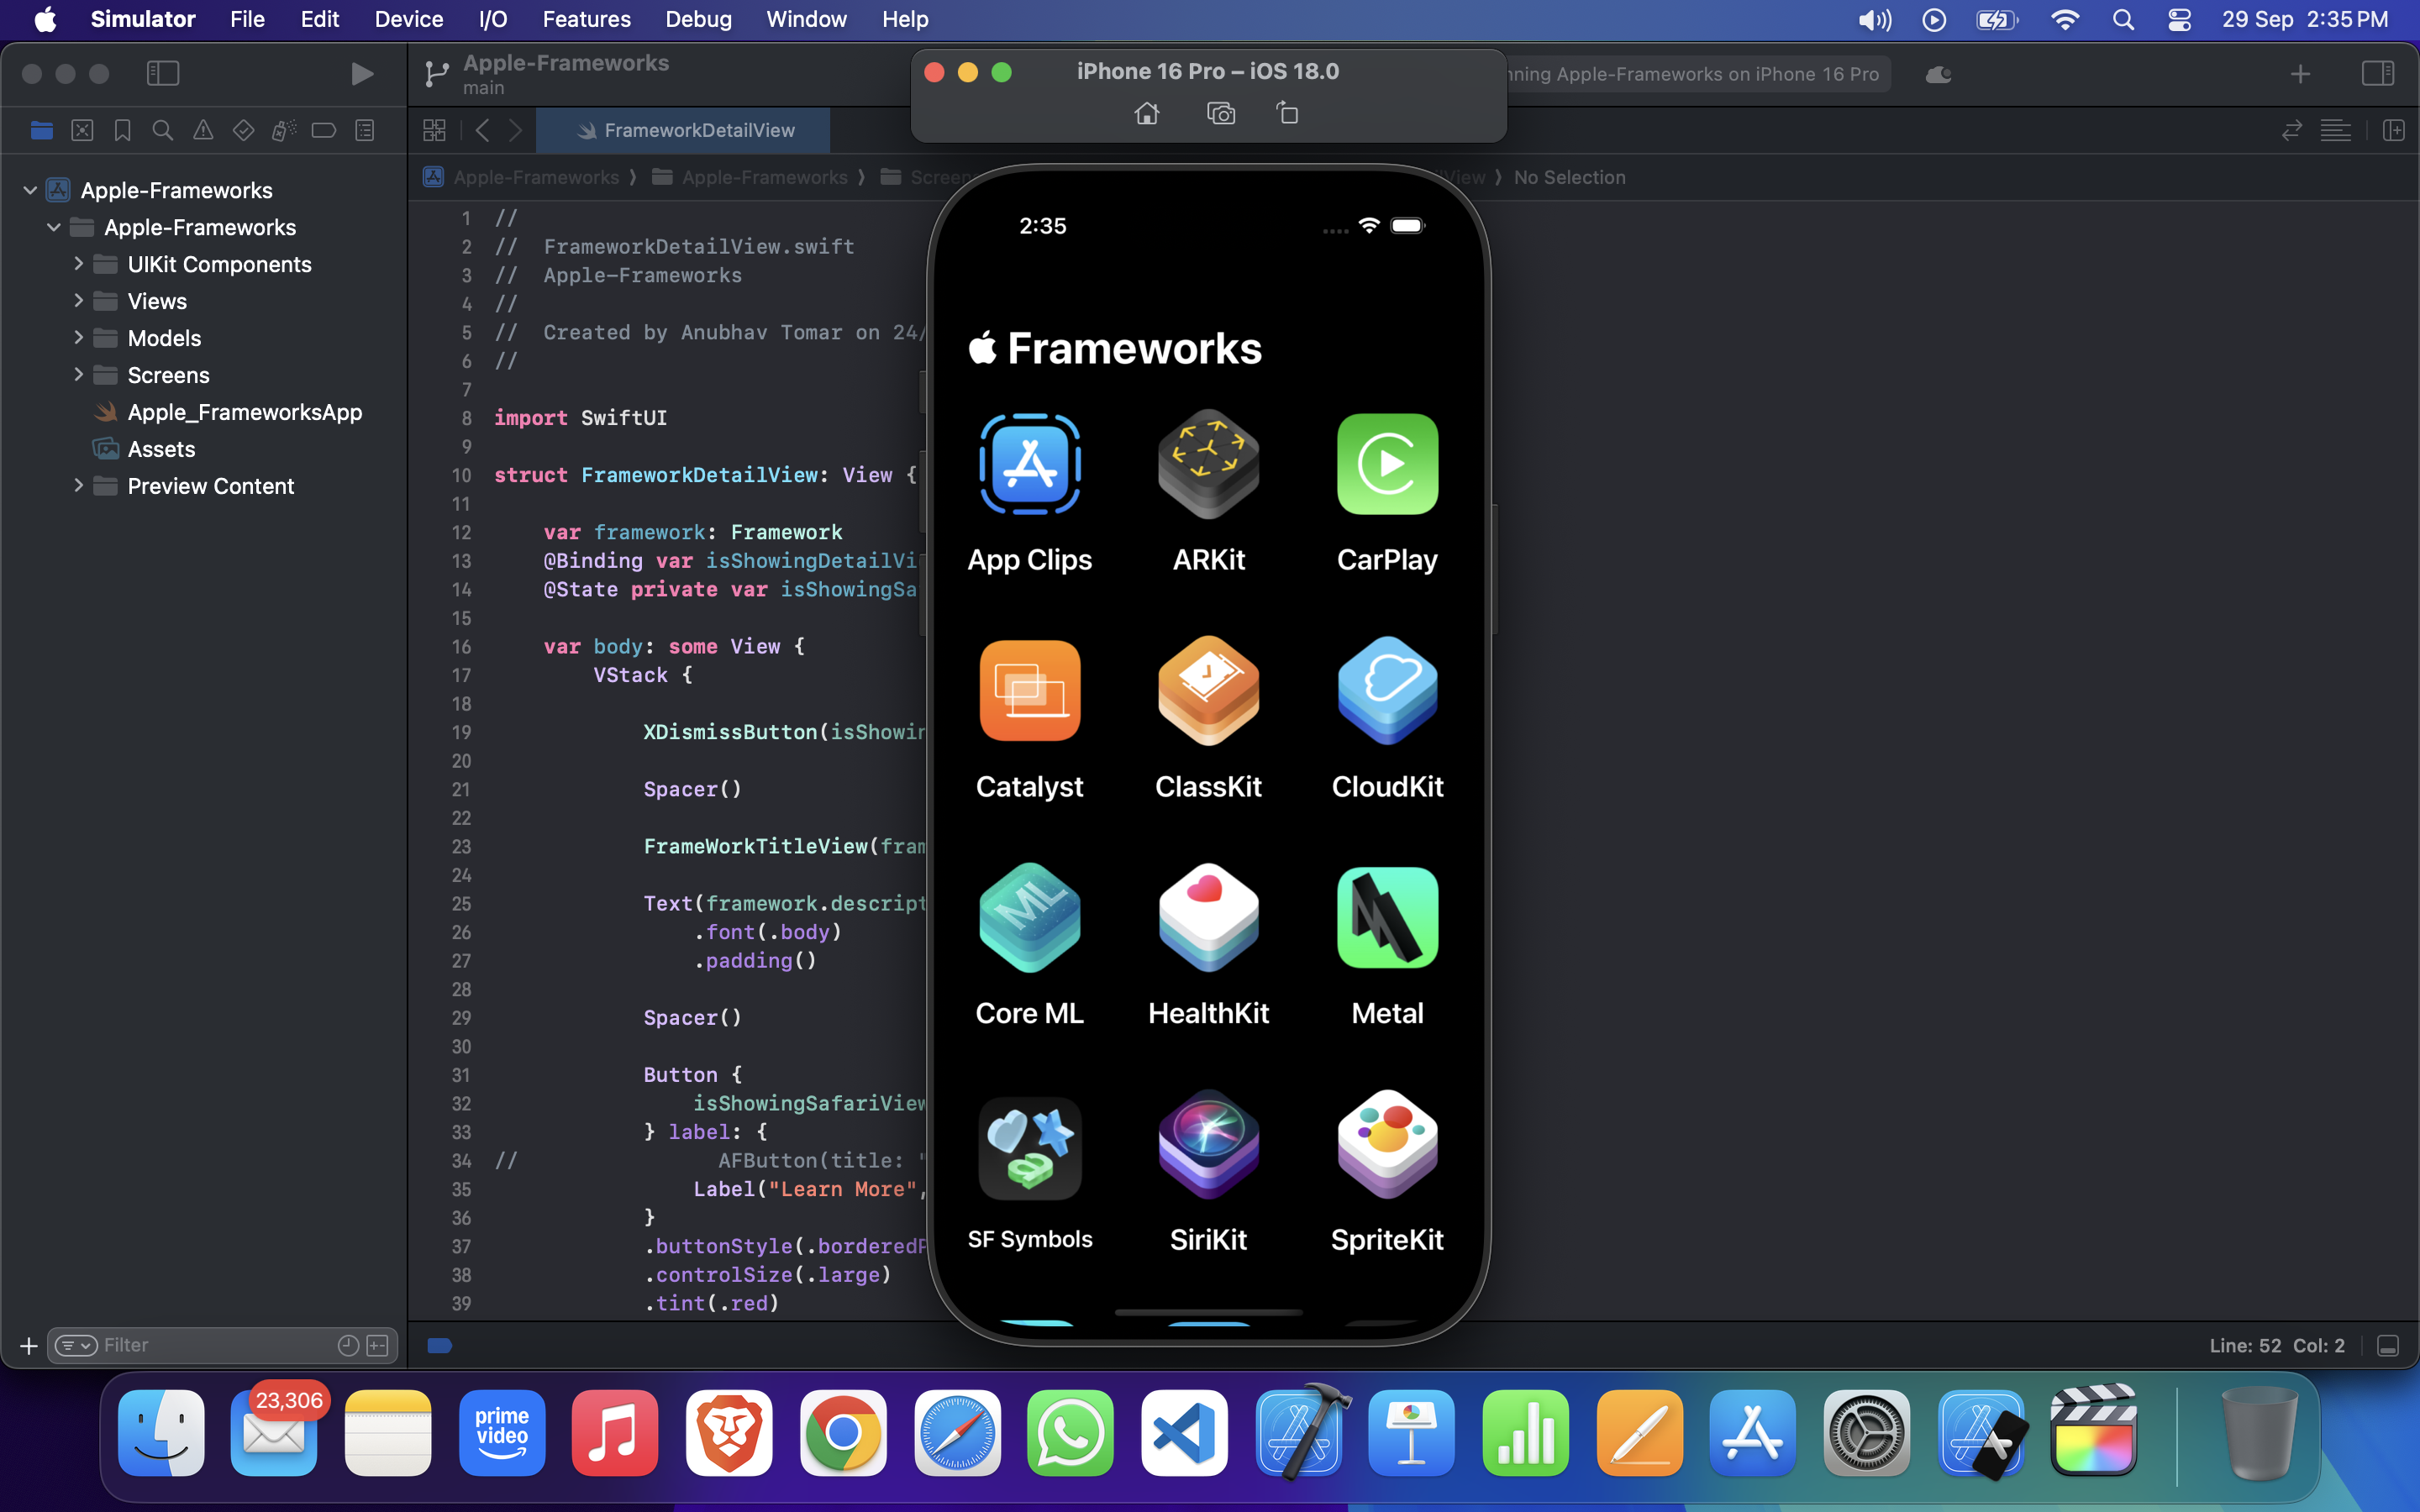The image size is (2420, 1512).
Task: Launch HealthKit from the Frameworks grid
Action: click(1208, 917)
